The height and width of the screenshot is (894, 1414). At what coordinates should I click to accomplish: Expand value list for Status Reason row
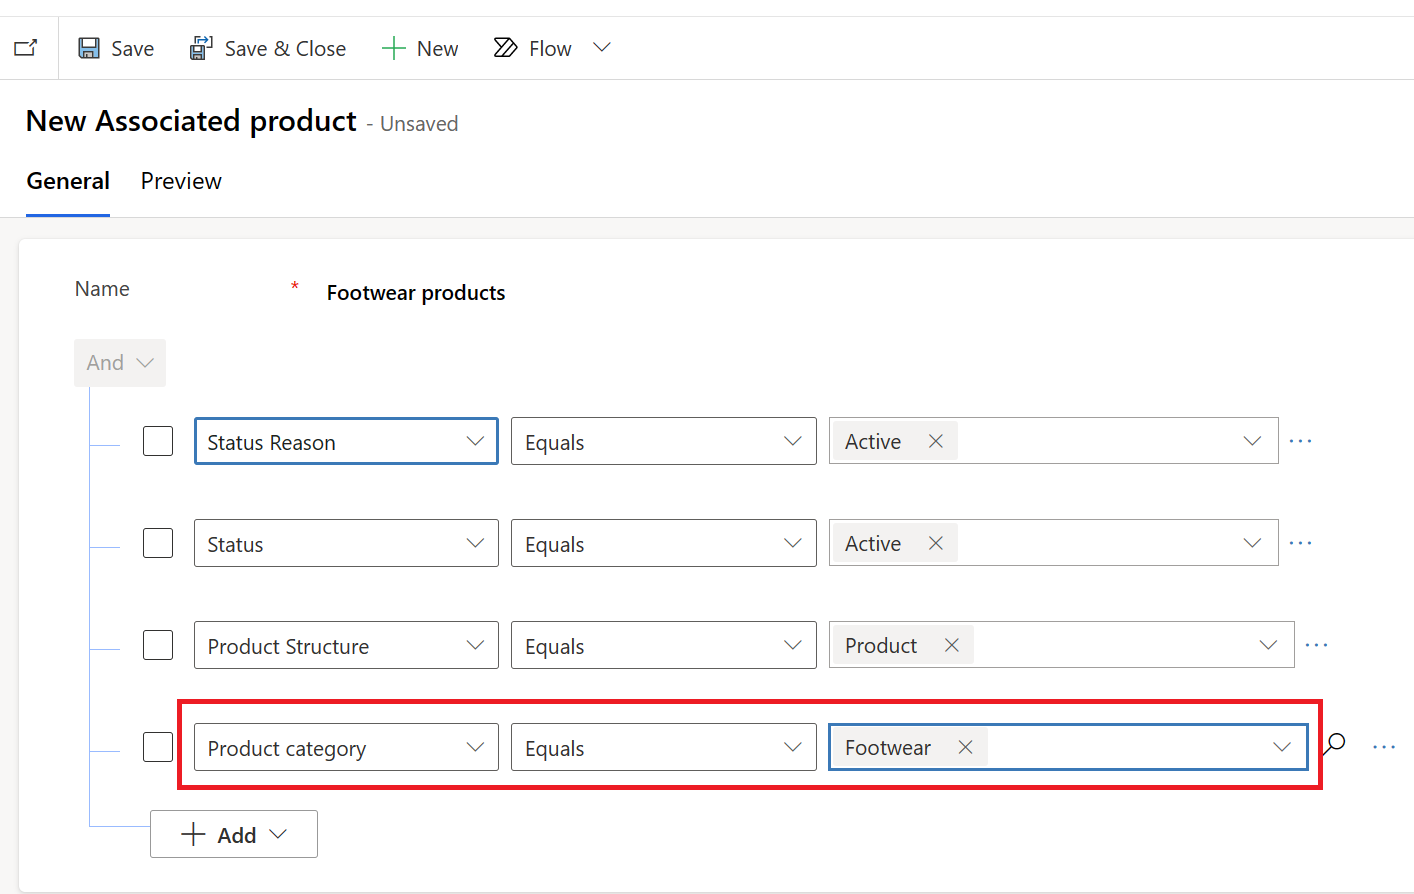(x=1252, y=441)
